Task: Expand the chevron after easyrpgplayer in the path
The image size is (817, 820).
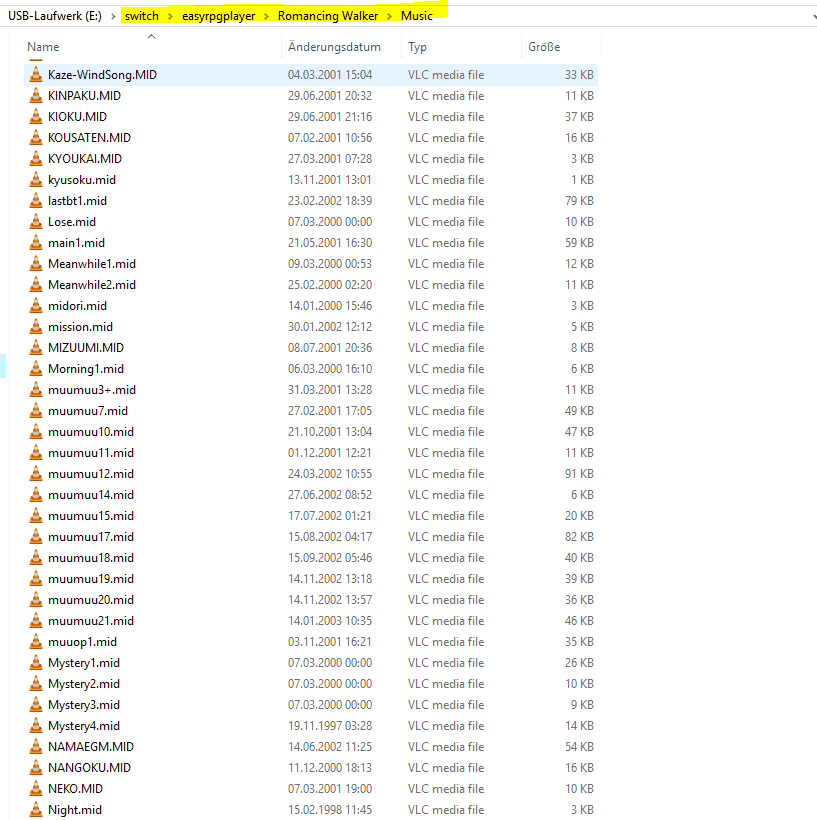Action: pos(266,16)
